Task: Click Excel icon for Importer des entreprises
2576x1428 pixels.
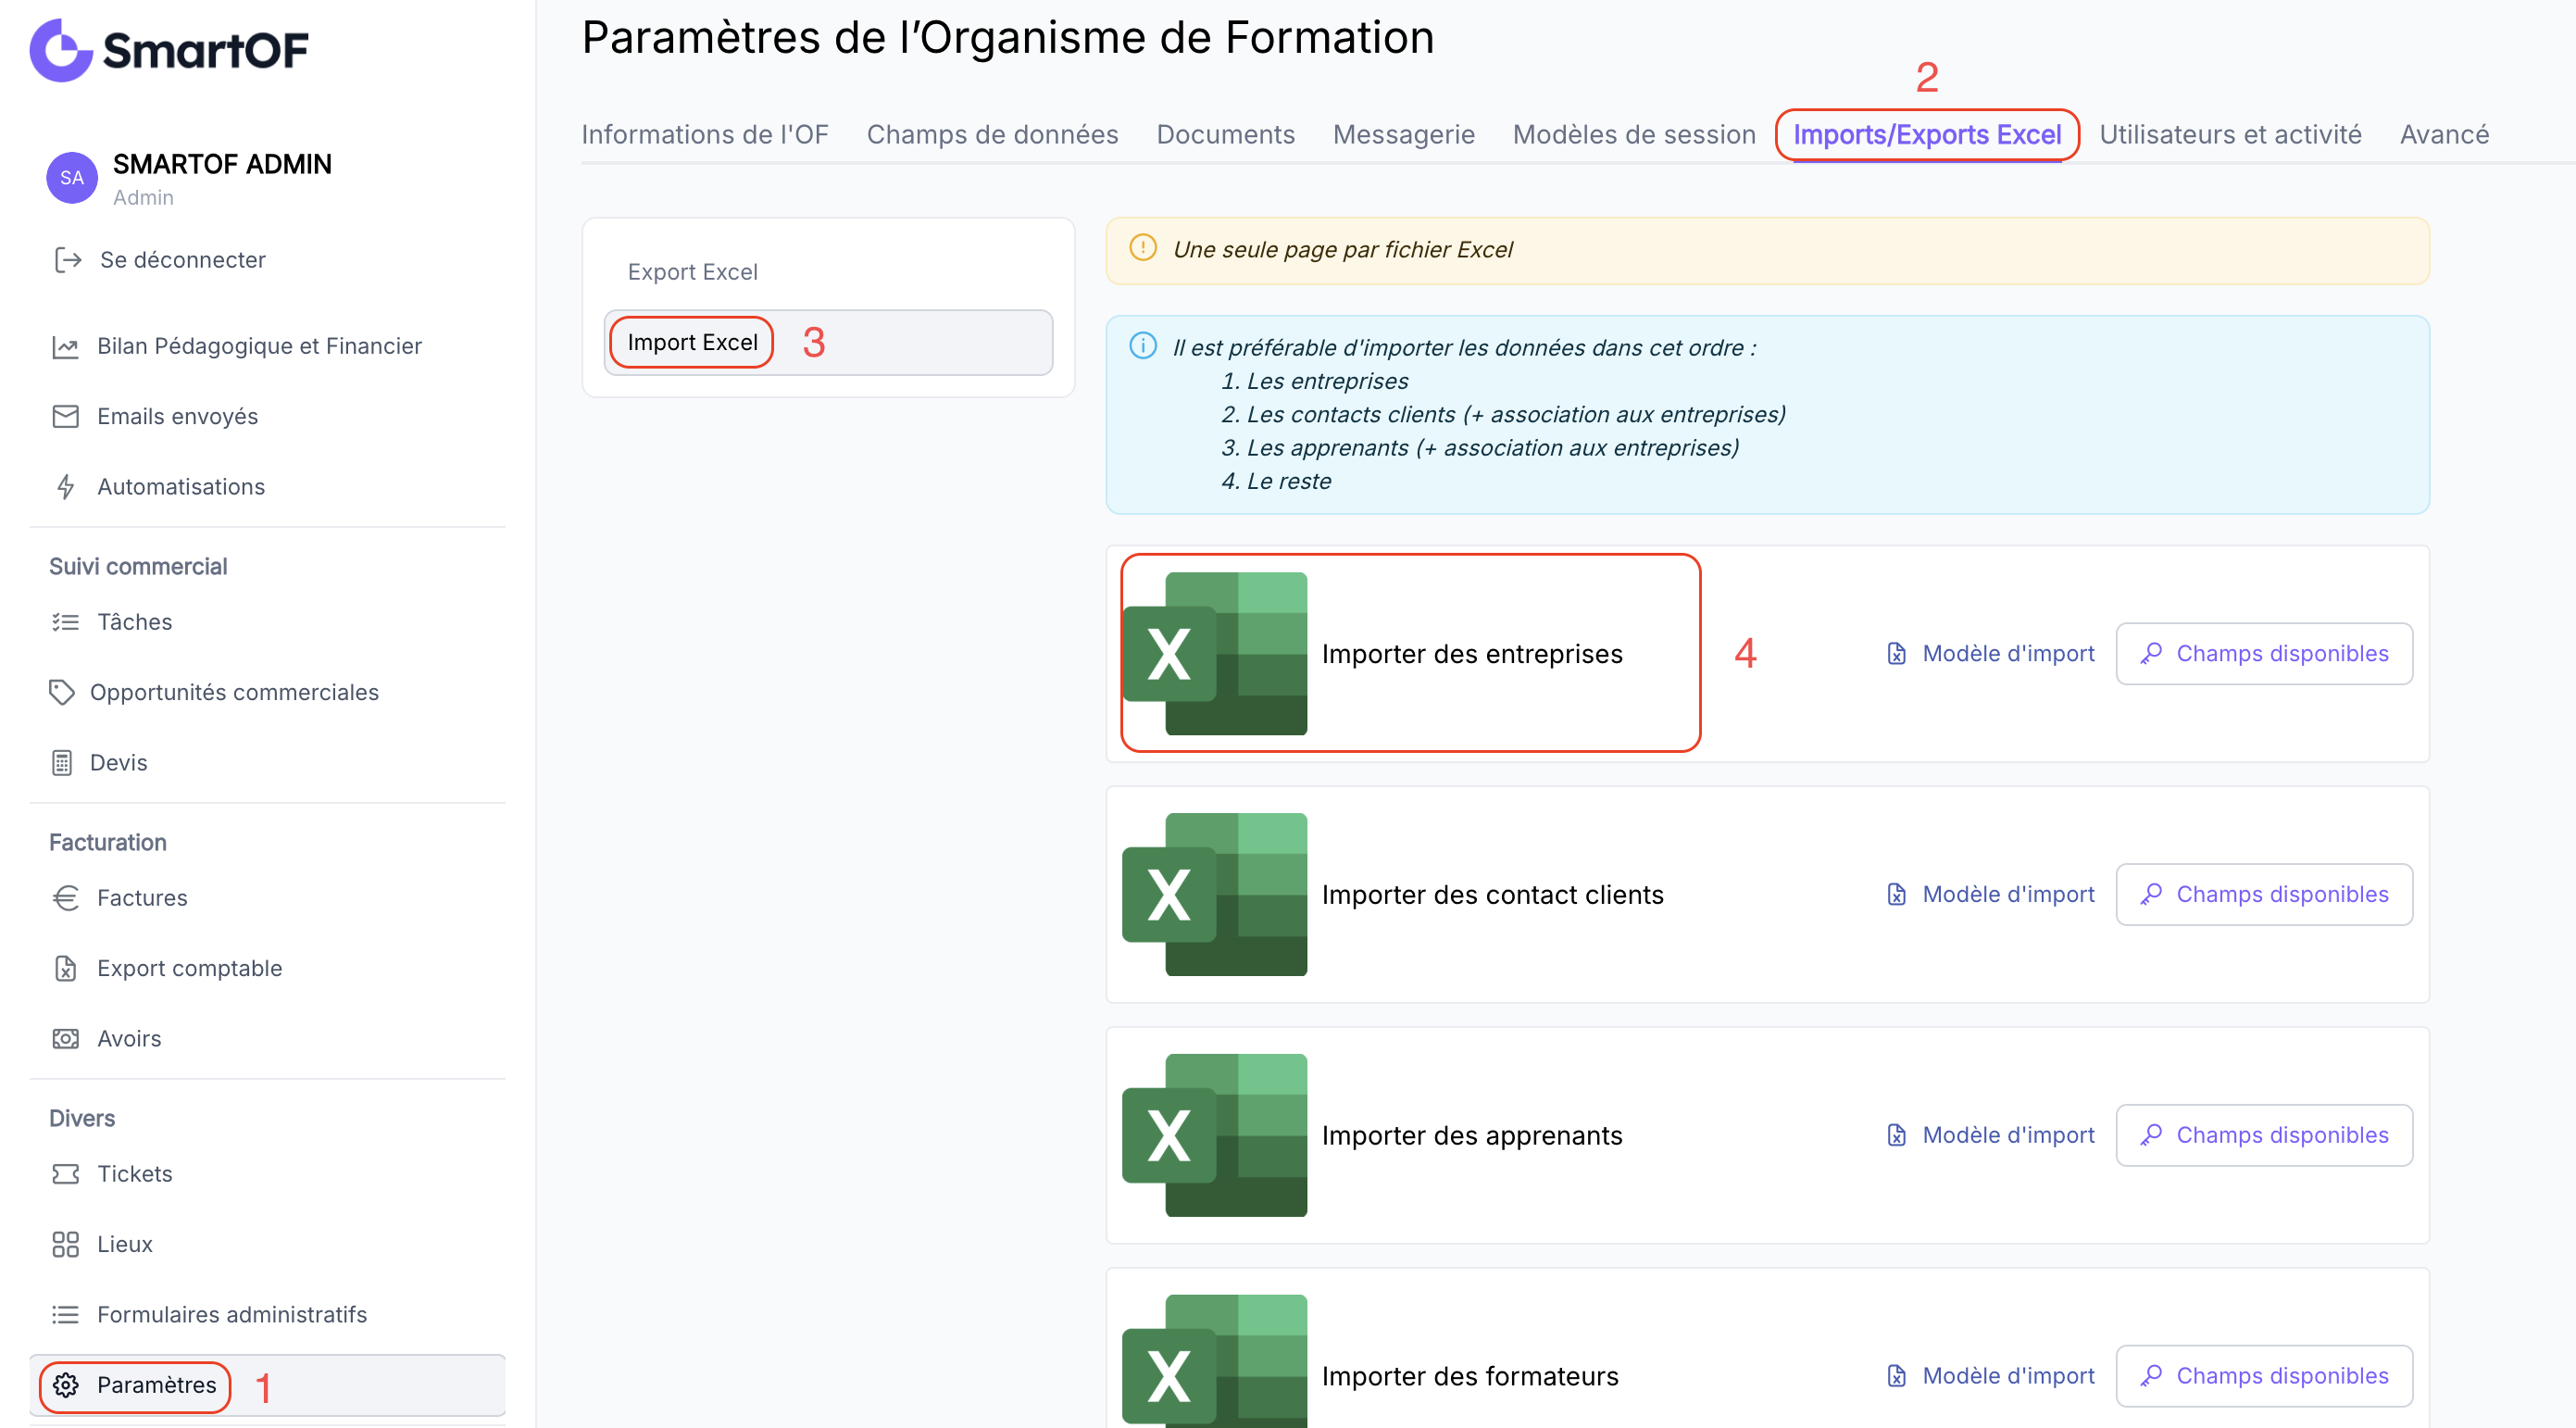Action: (x=1214, y=654)
